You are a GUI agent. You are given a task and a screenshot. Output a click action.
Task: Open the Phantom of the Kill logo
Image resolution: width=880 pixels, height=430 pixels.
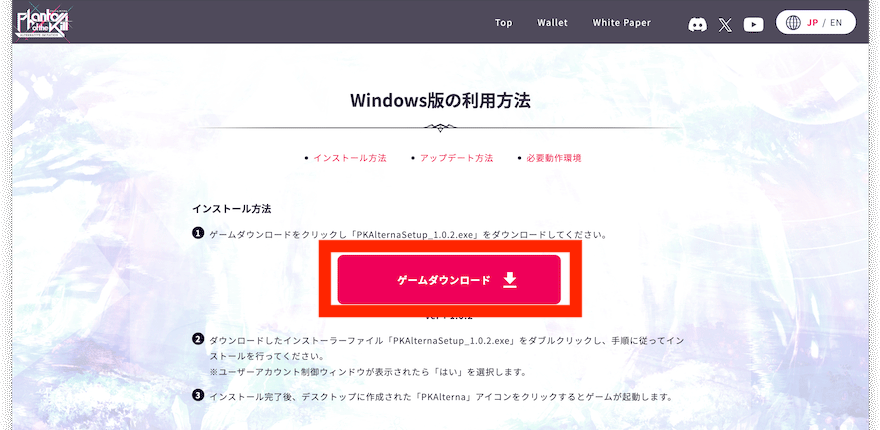(44, 21)
